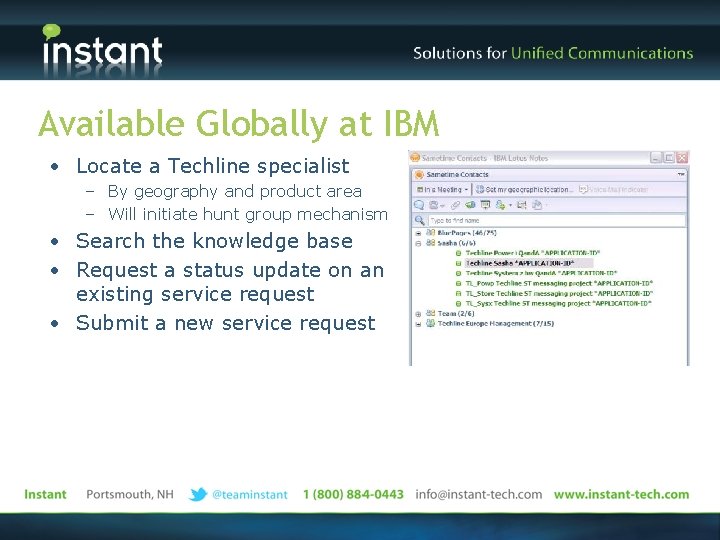Click the 'Type to find name' search field
Screen dimensions: 720x540
[x=557, y=220]
